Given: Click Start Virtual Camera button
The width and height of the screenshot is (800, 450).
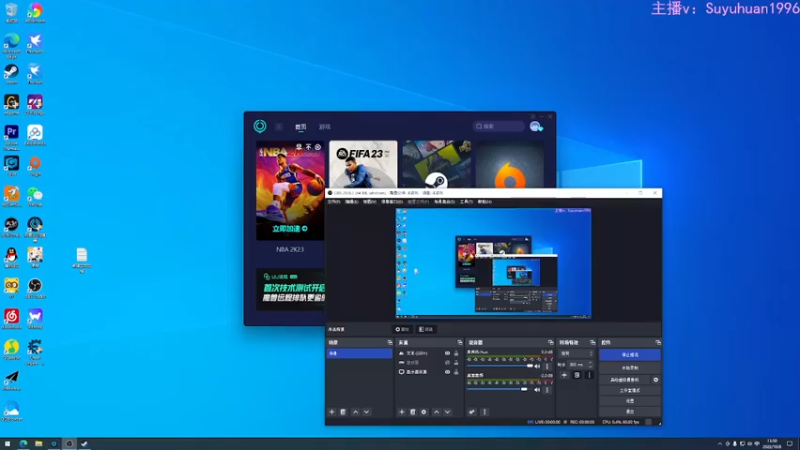Looking at the screenshot, I should (625, 380).
